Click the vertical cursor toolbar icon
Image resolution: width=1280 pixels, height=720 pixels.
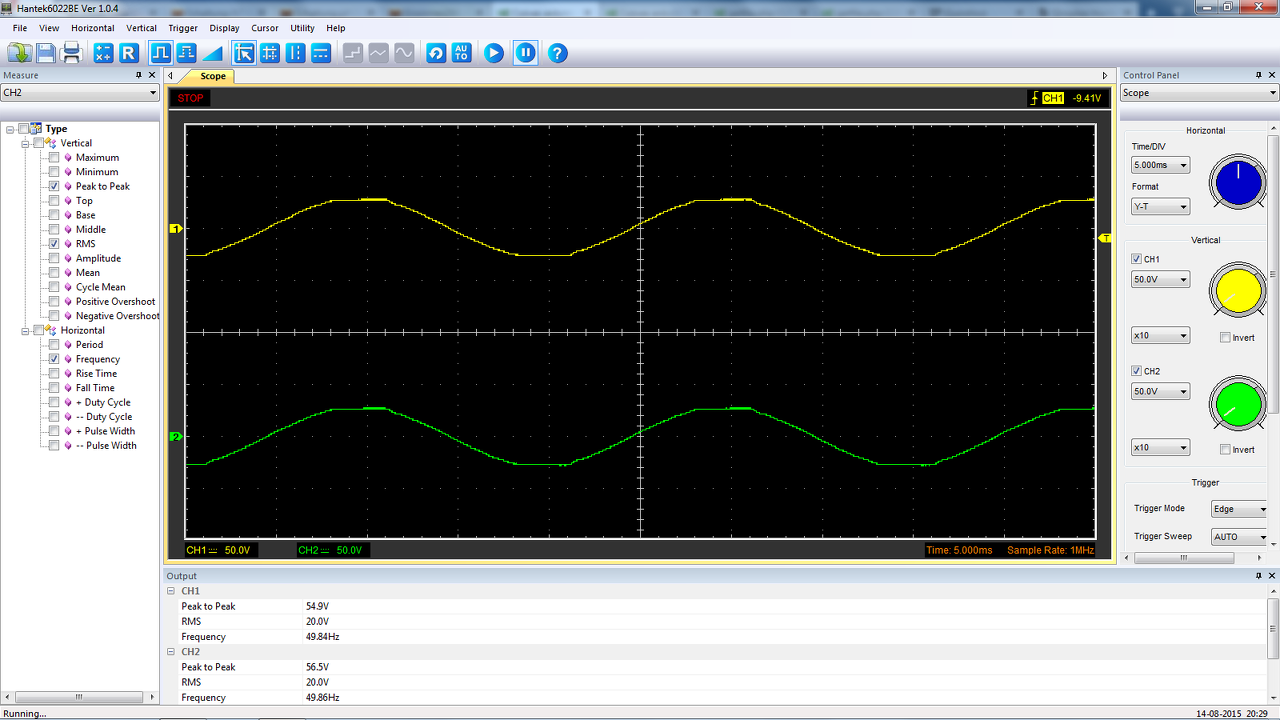click(295, 53)
